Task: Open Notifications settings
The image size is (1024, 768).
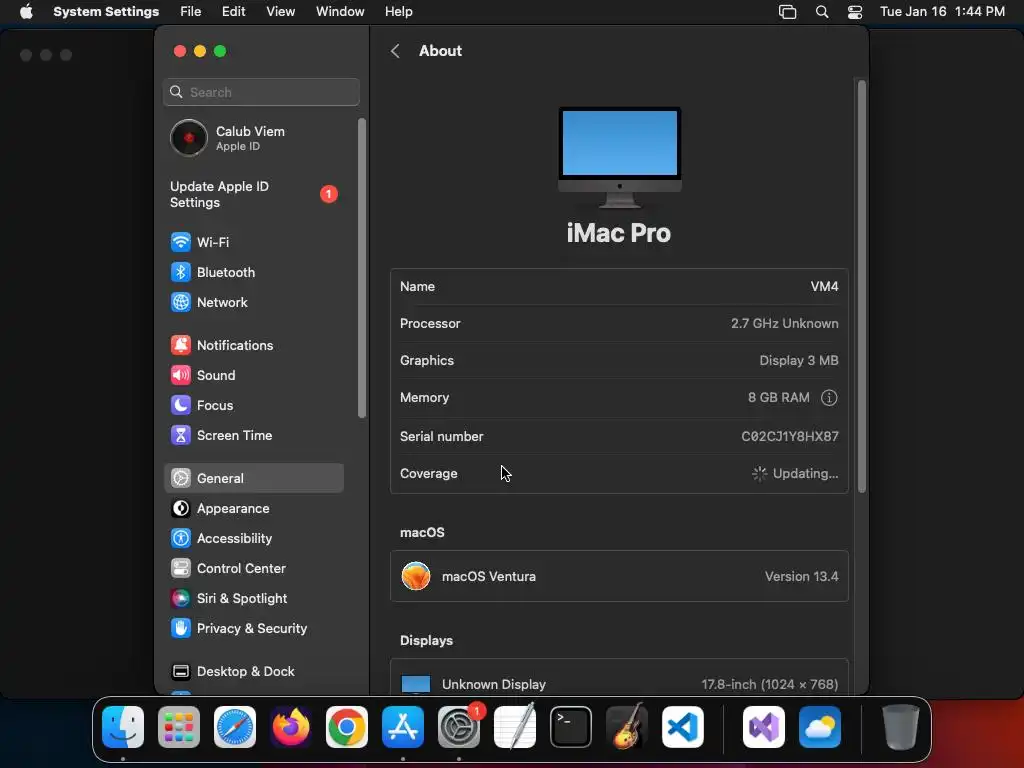Action: (x=253, y=345)
